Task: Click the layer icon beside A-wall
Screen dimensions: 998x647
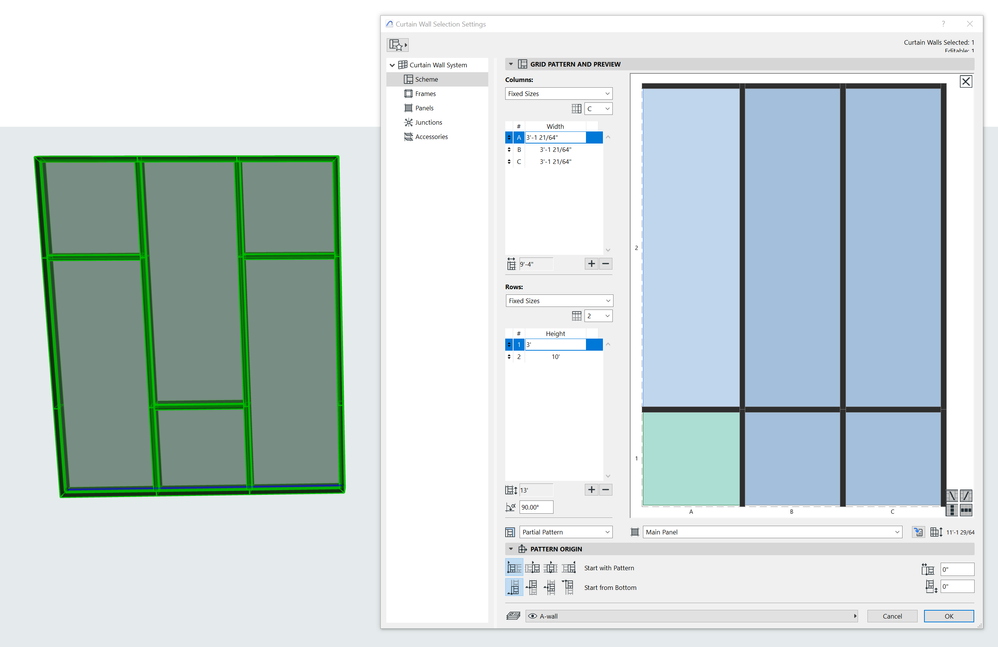Action: point(513,616)
